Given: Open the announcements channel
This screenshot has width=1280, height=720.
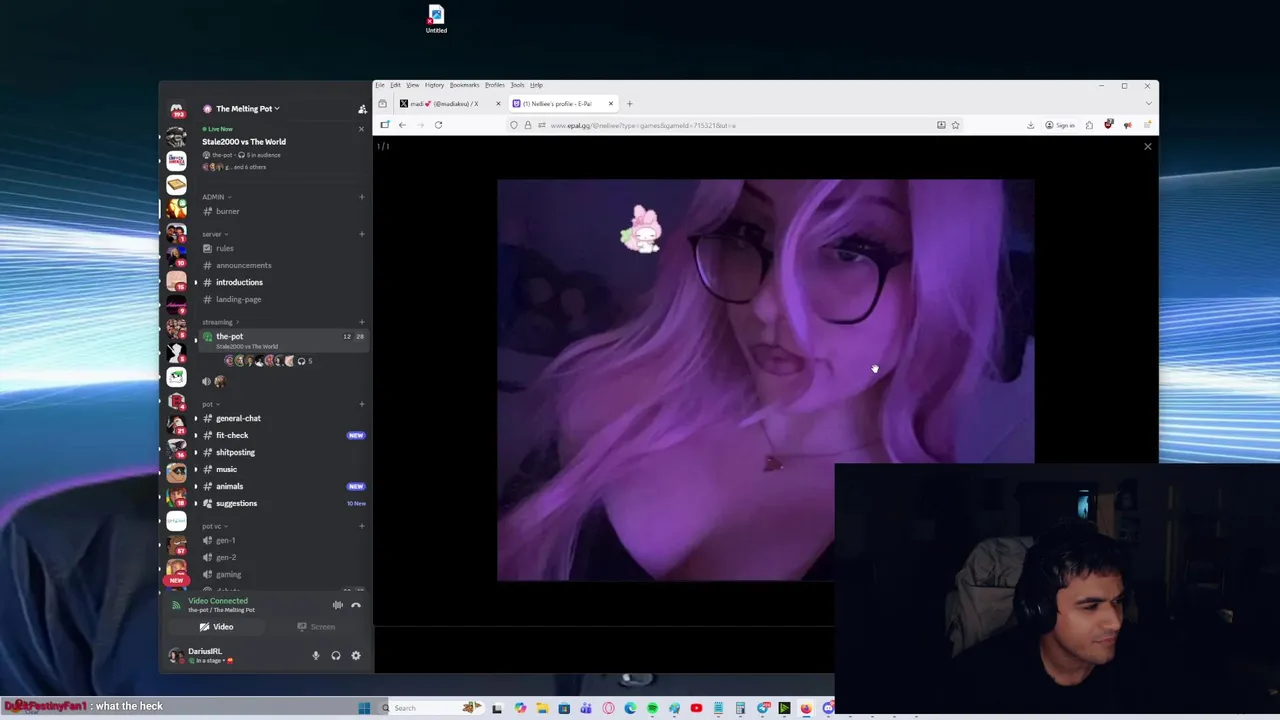Looking at the screenshot, I should point(283,265).
